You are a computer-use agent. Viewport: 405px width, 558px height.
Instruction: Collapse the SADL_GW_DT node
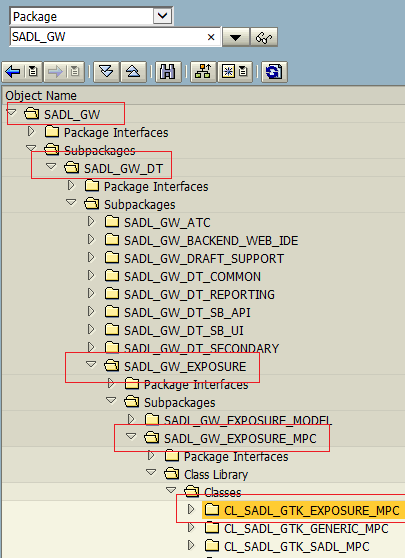(51, 167)
